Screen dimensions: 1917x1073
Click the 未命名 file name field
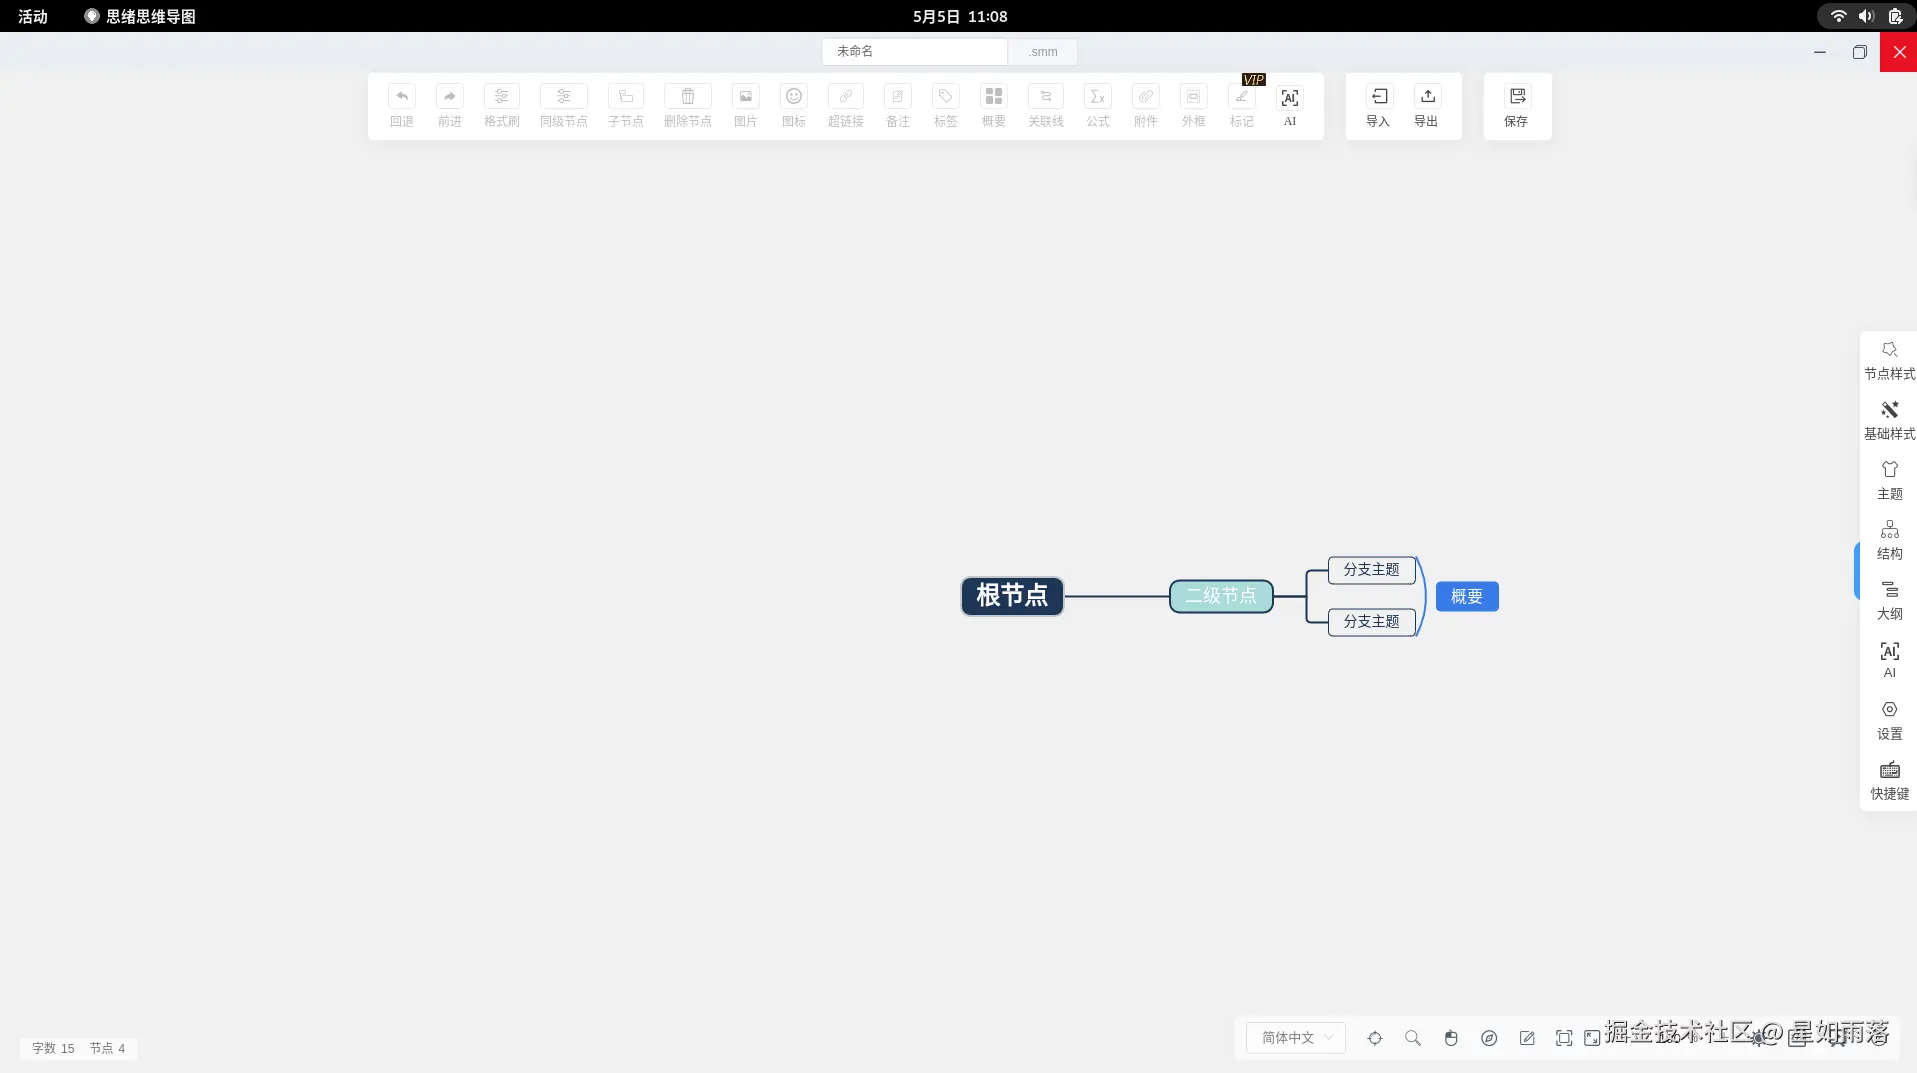914,51
